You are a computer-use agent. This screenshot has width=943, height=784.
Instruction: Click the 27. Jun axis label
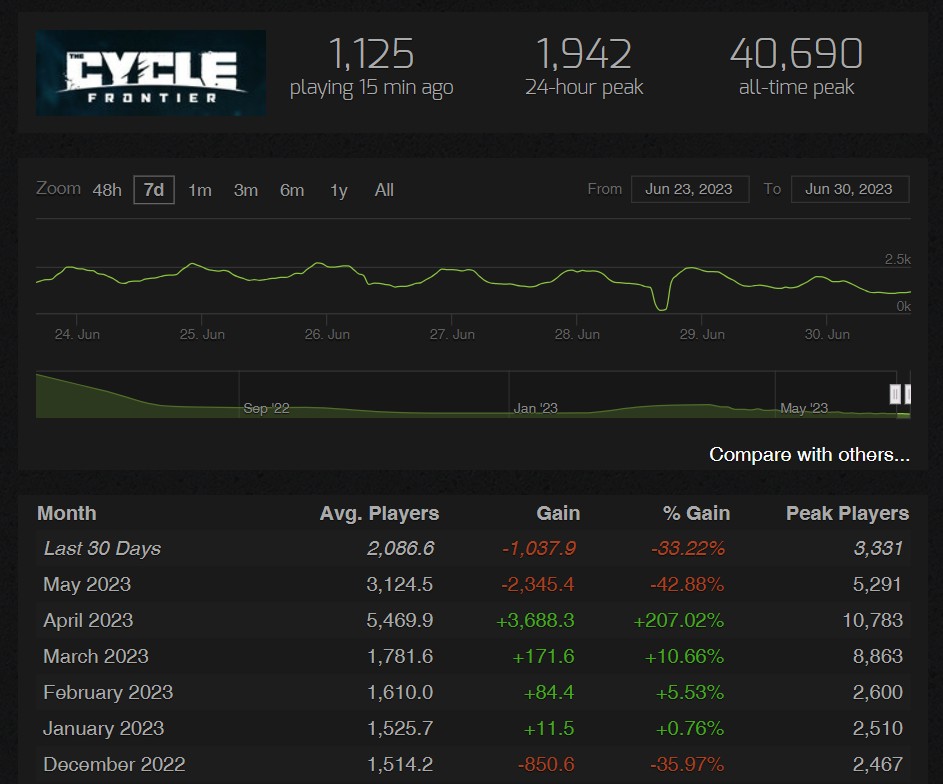click(x=452, y=334)
